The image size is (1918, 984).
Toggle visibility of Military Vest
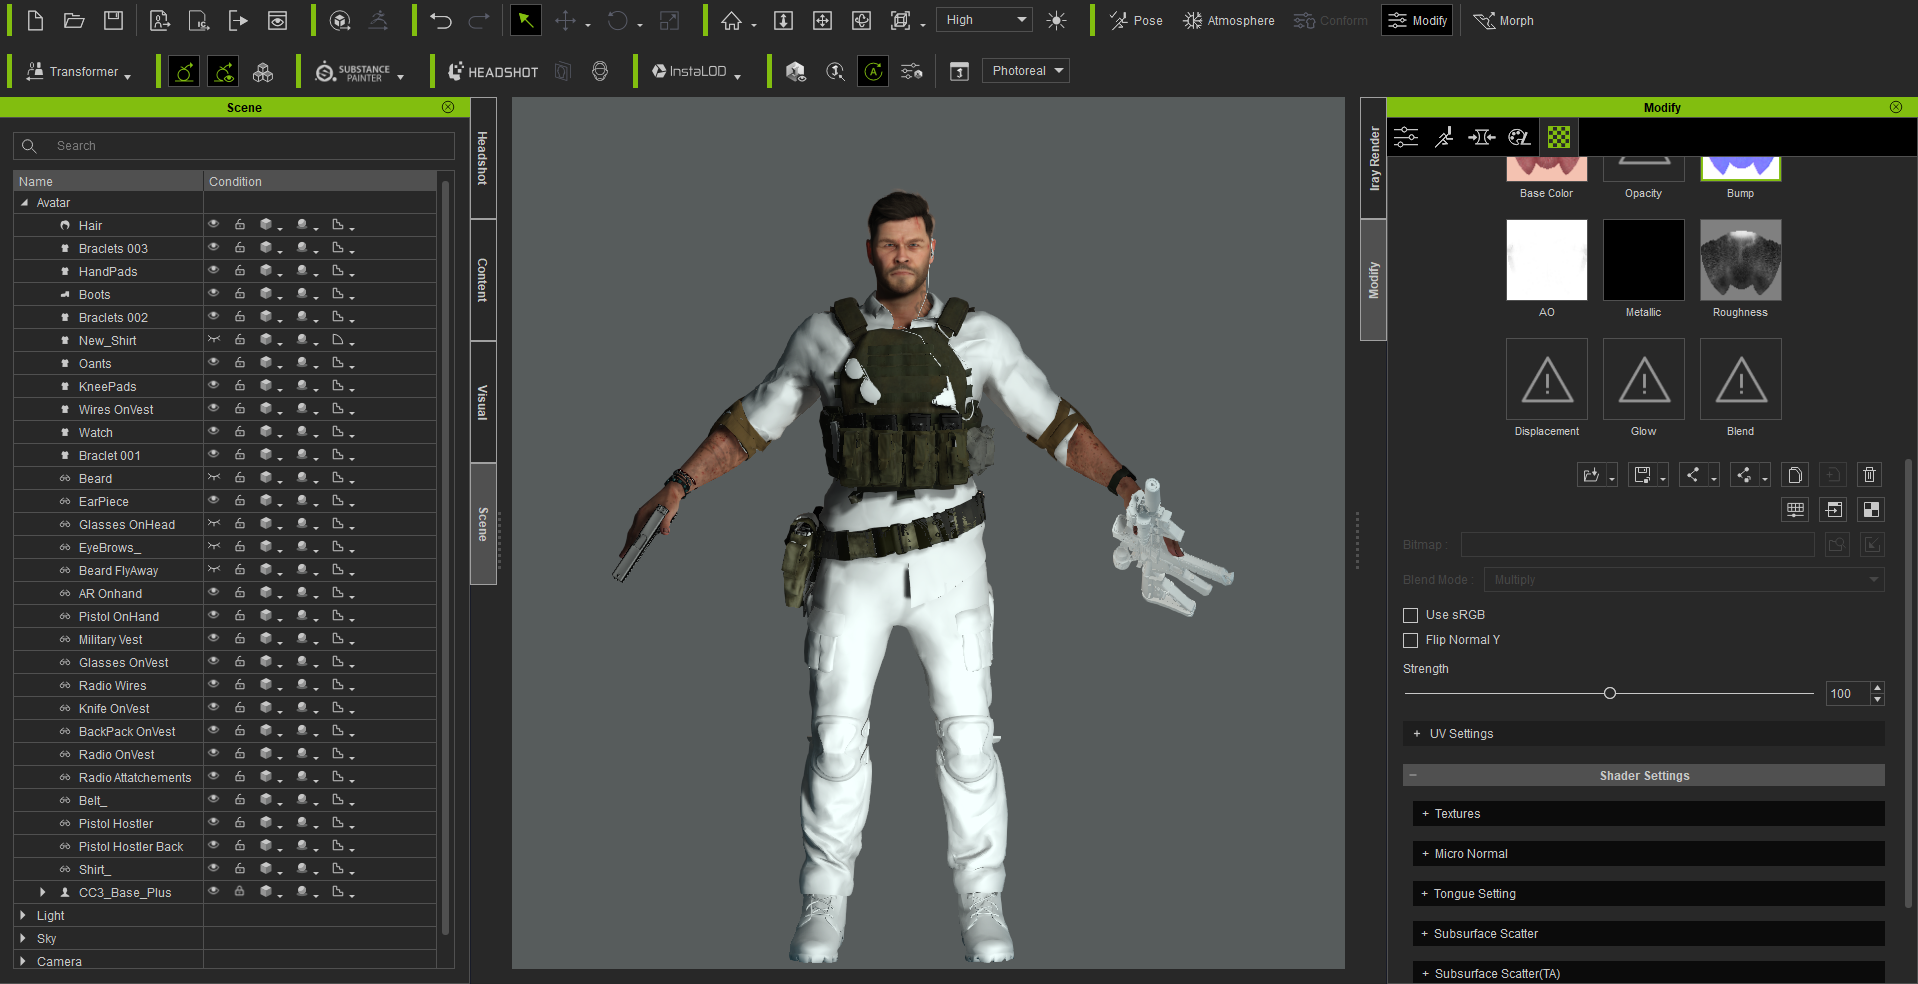tap(213, 638)
